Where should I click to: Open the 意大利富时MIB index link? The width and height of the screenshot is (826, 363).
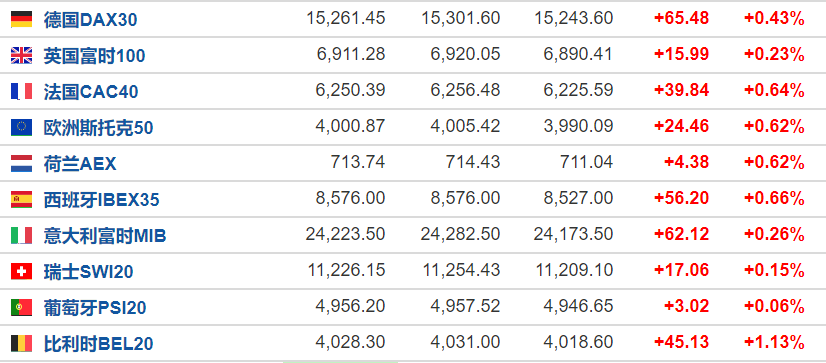(x=105, y=236)
